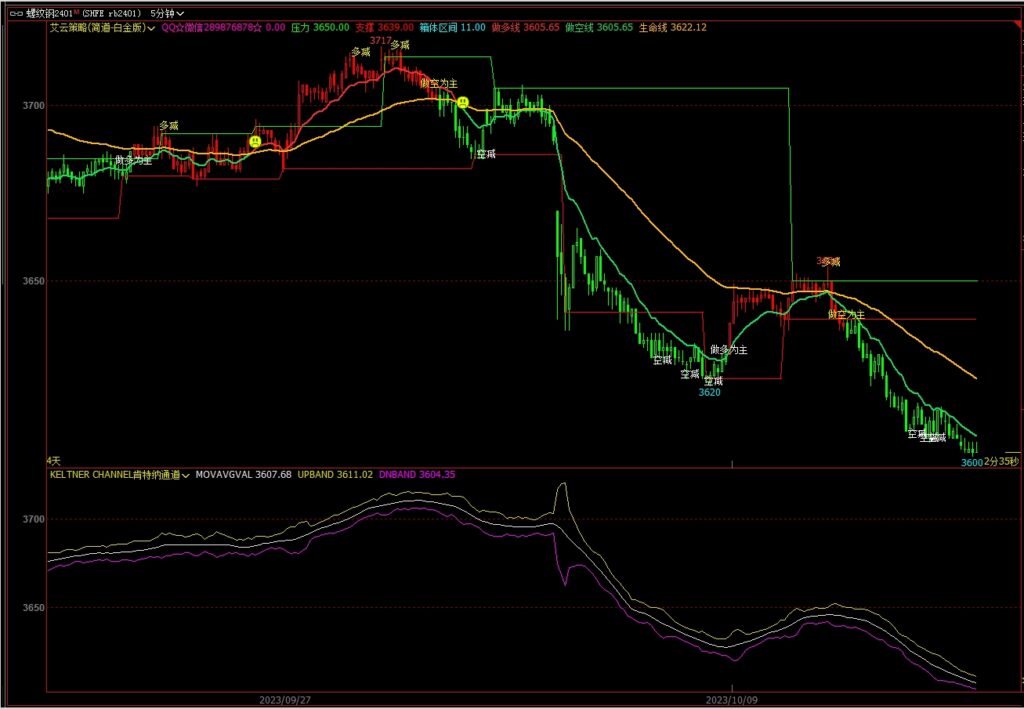The width and height of the screenshot is (1024, 709).
Task: Click the 空减 signal below yellow face marker
Action: tap(486, 153)
